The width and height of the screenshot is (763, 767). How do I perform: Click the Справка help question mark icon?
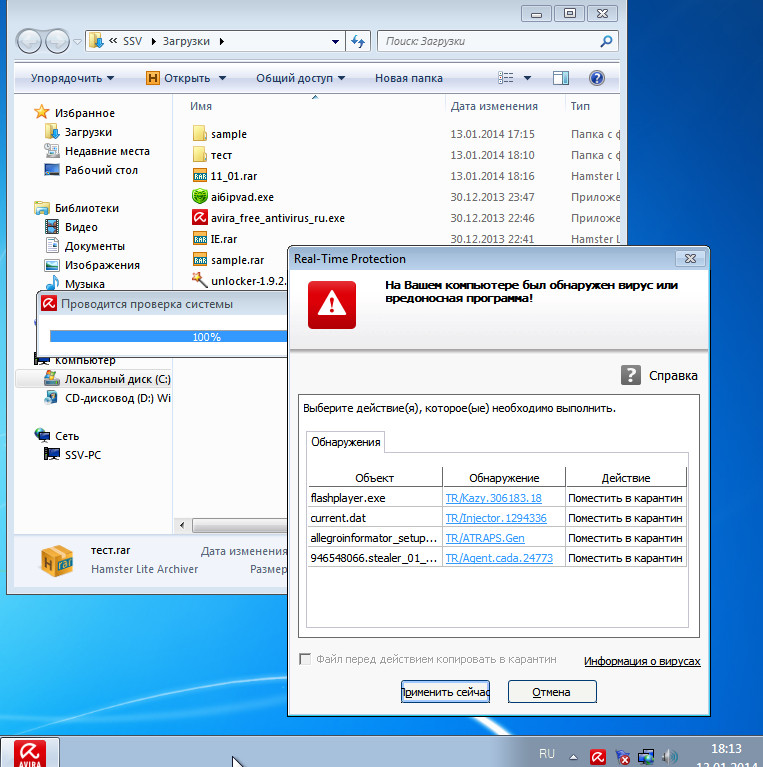pyautogui.click(x=630, y=375)
